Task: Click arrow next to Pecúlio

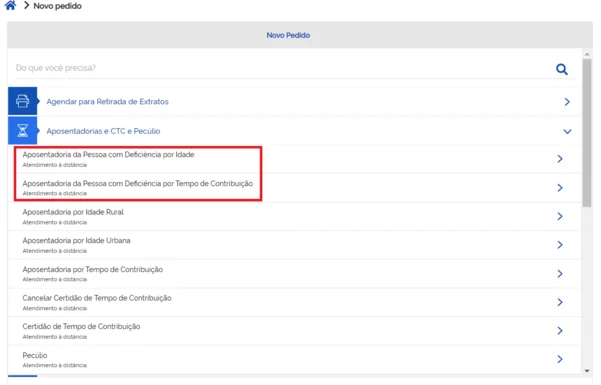Action: [560, 359]
